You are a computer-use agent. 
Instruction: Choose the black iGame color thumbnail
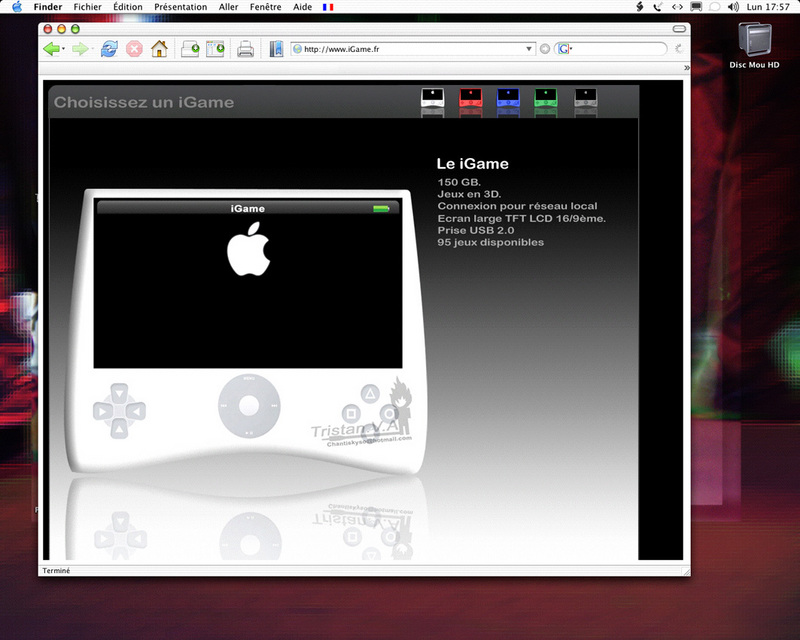[x=586, y=97]
